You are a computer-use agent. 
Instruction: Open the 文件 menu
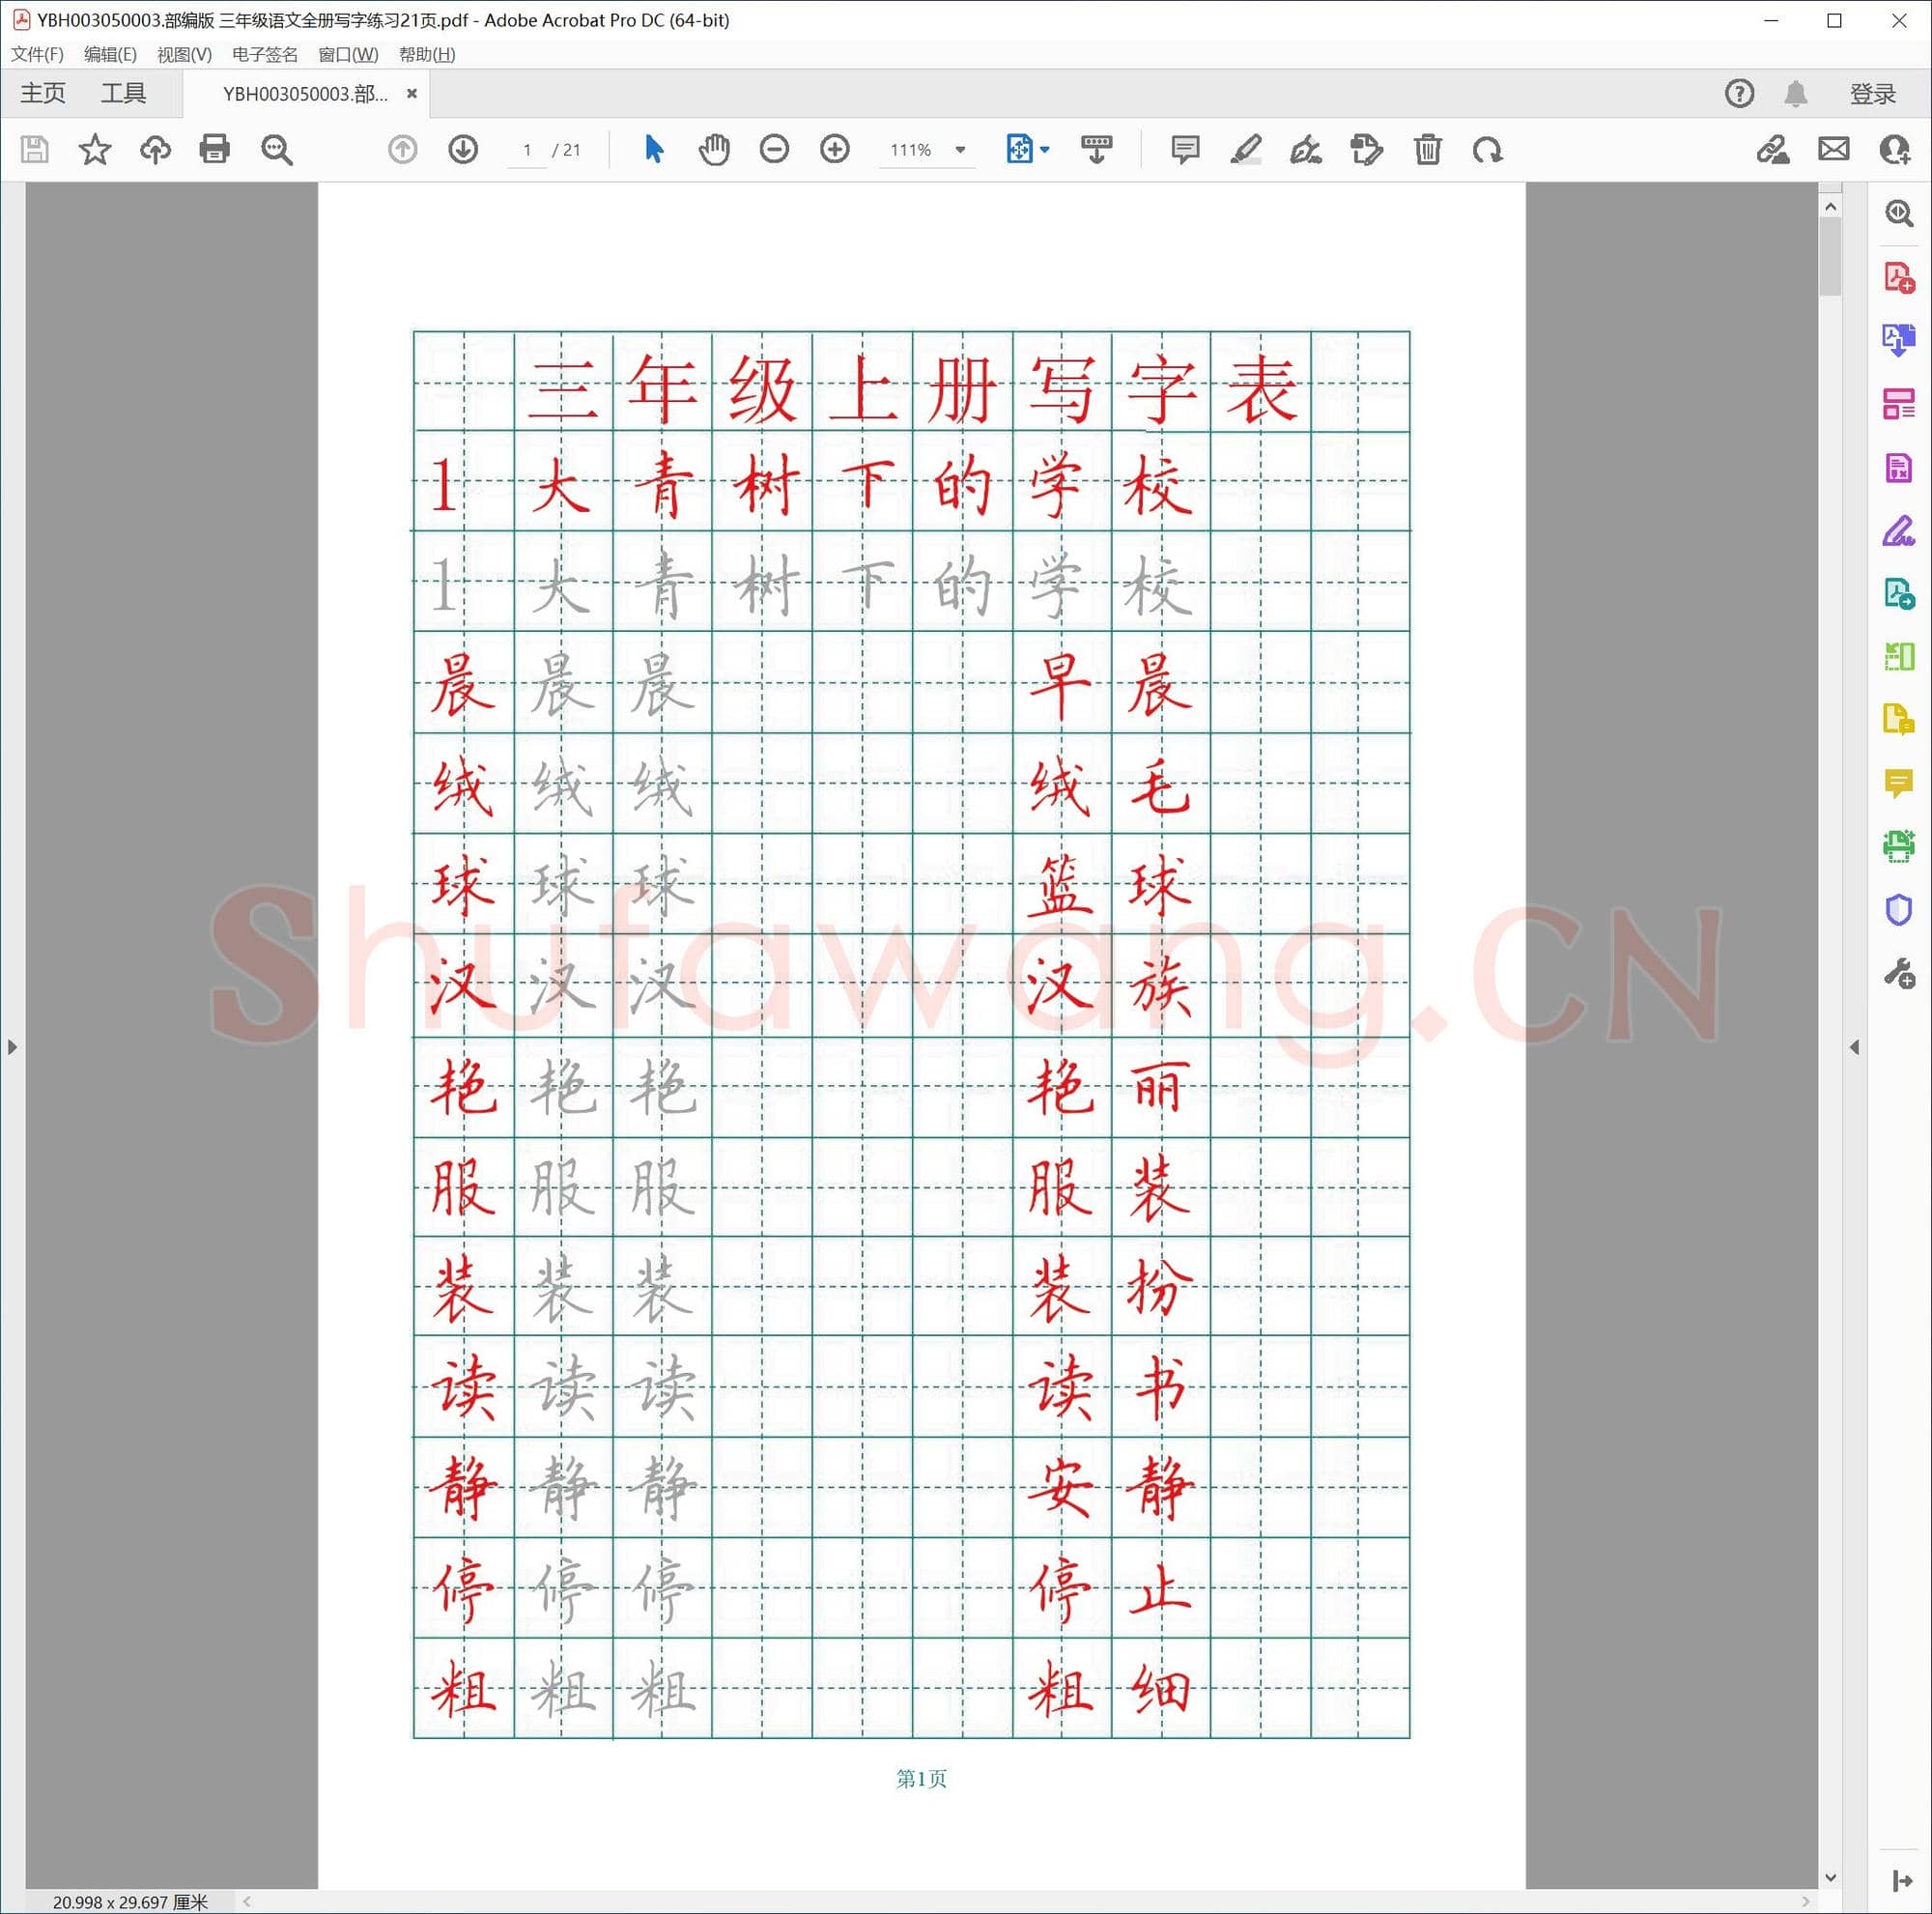point(38,55)
